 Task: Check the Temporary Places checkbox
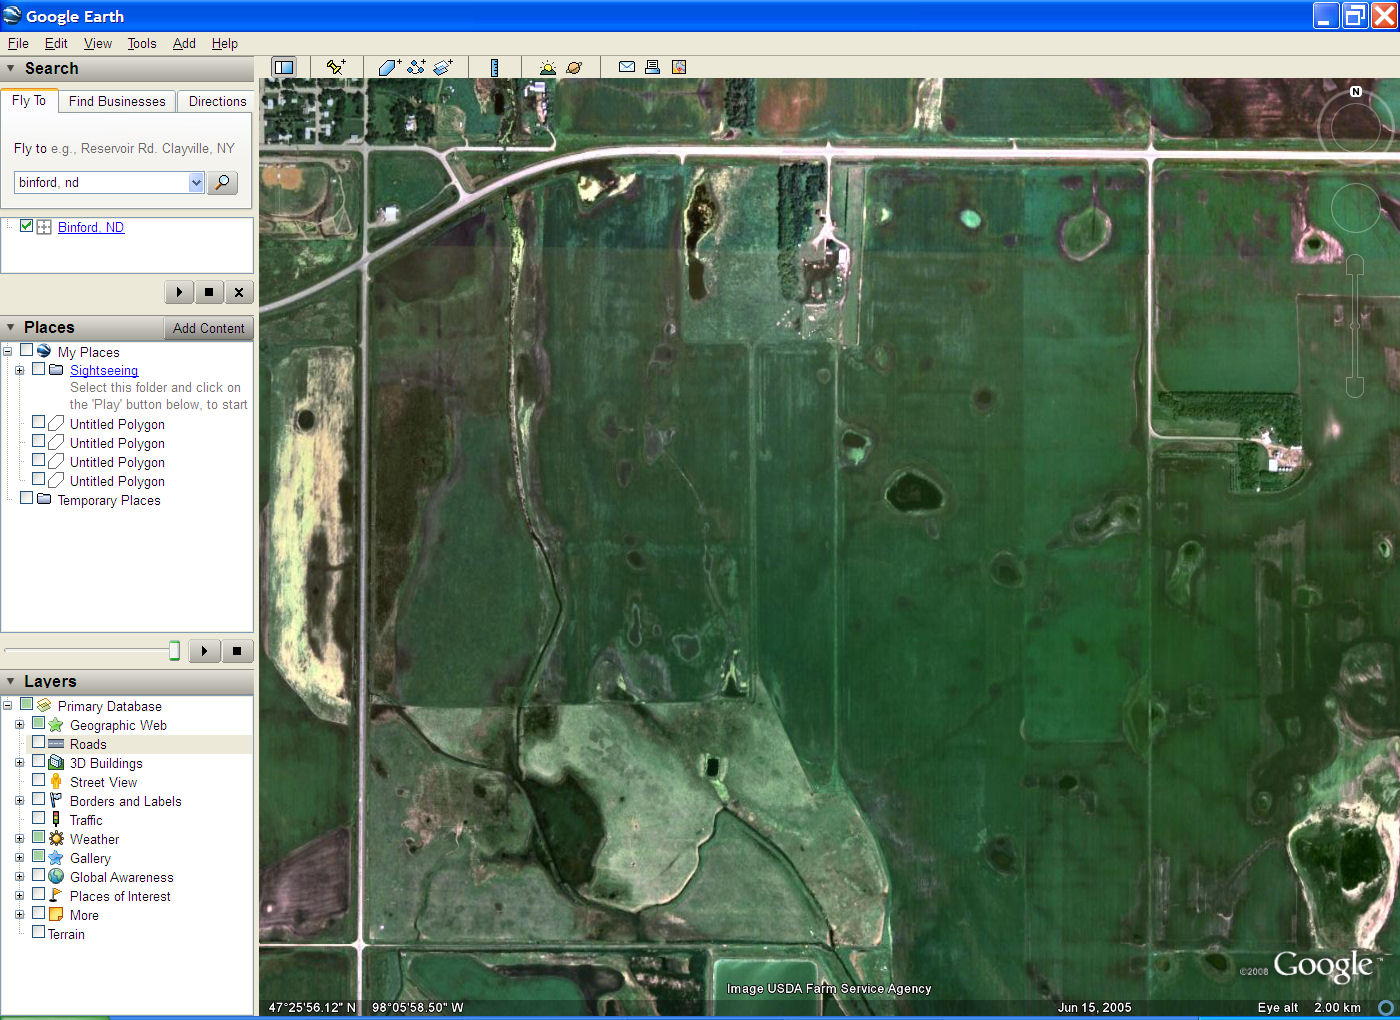coord(27,498)
